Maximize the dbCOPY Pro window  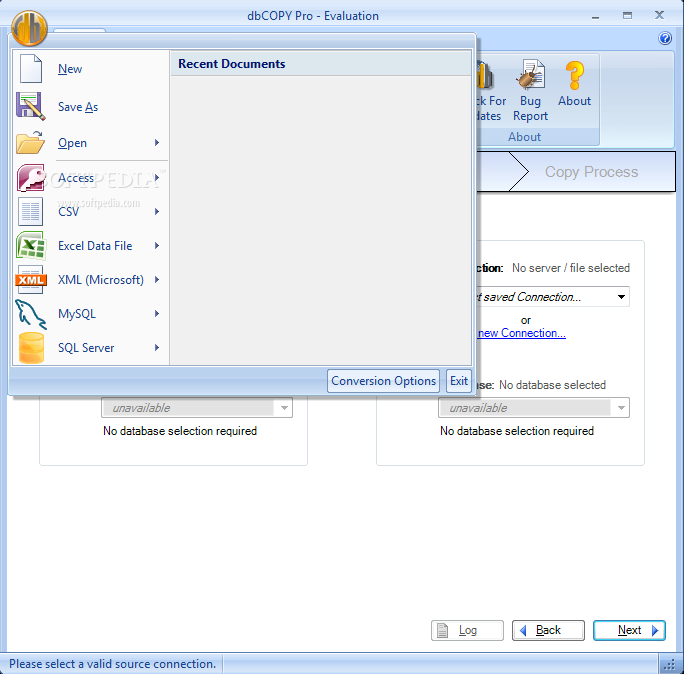[x=627, y=16]
